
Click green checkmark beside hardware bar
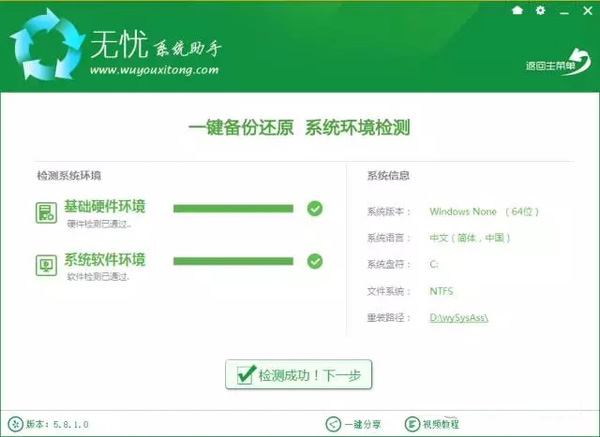315,209
